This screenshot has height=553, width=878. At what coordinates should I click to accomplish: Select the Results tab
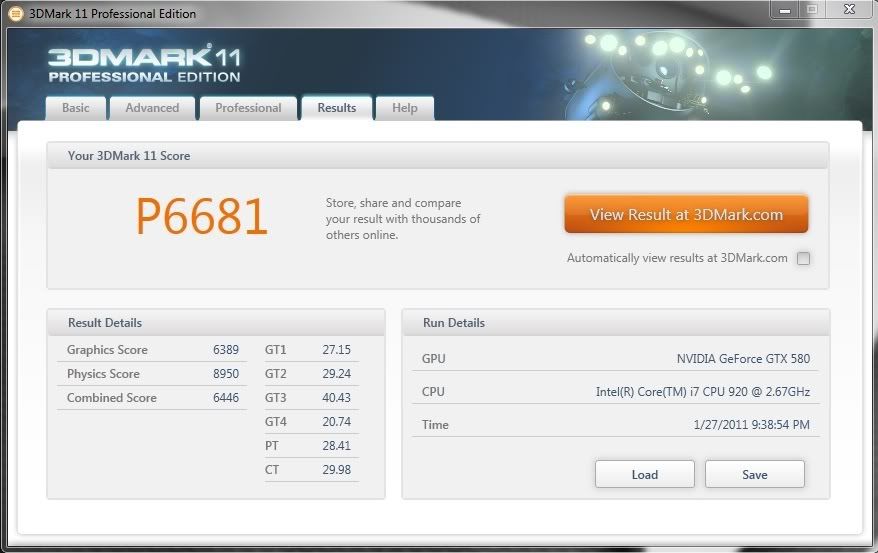[x=337, y=107]
